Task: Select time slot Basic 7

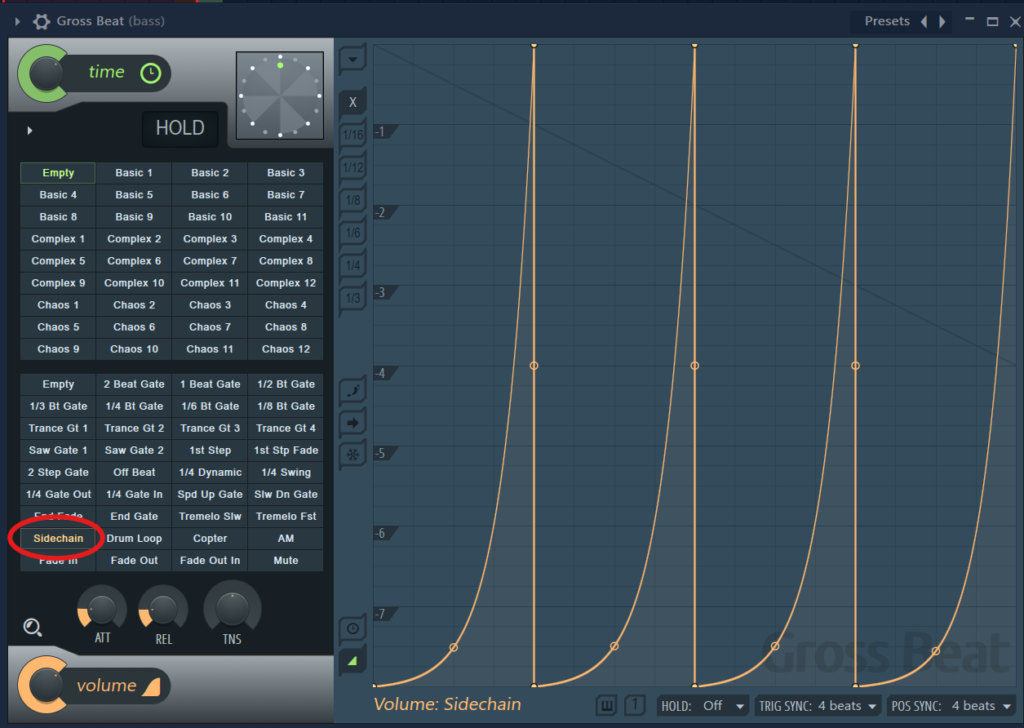Action: 285,195
